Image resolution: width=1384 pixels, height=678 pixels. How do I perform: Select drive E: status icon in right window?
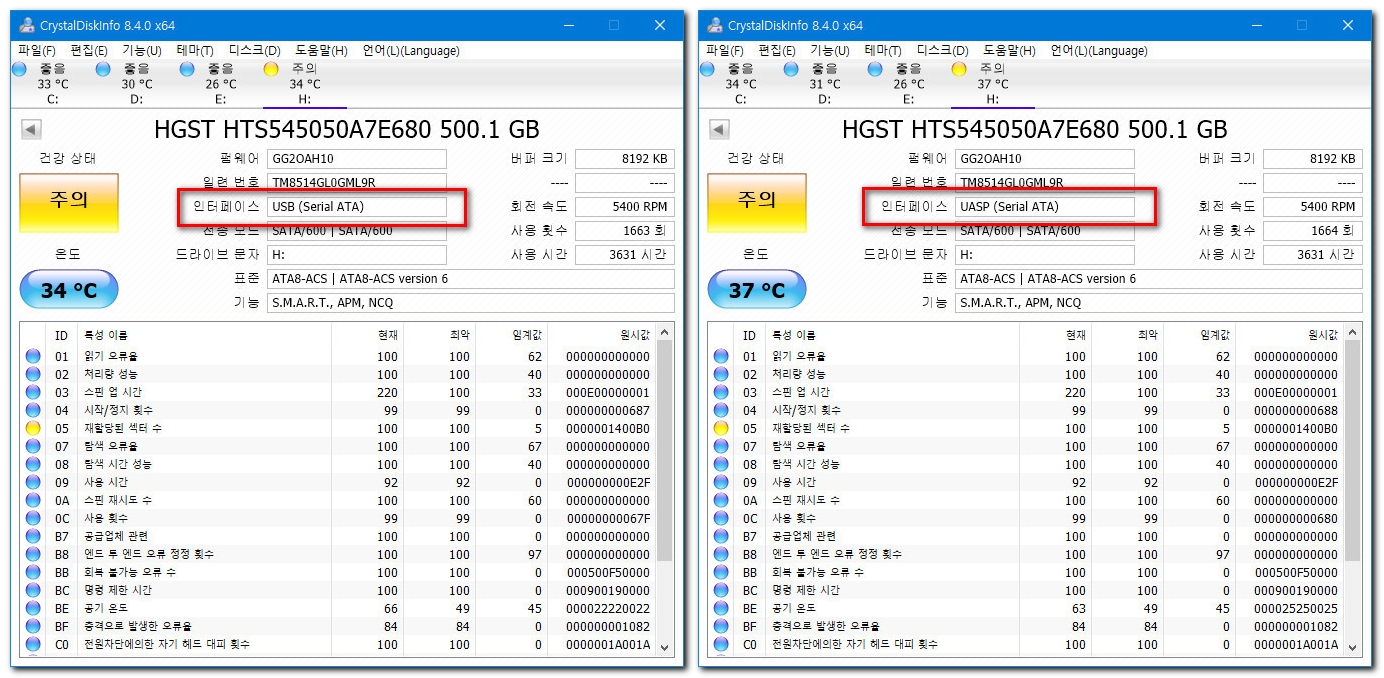875,69
